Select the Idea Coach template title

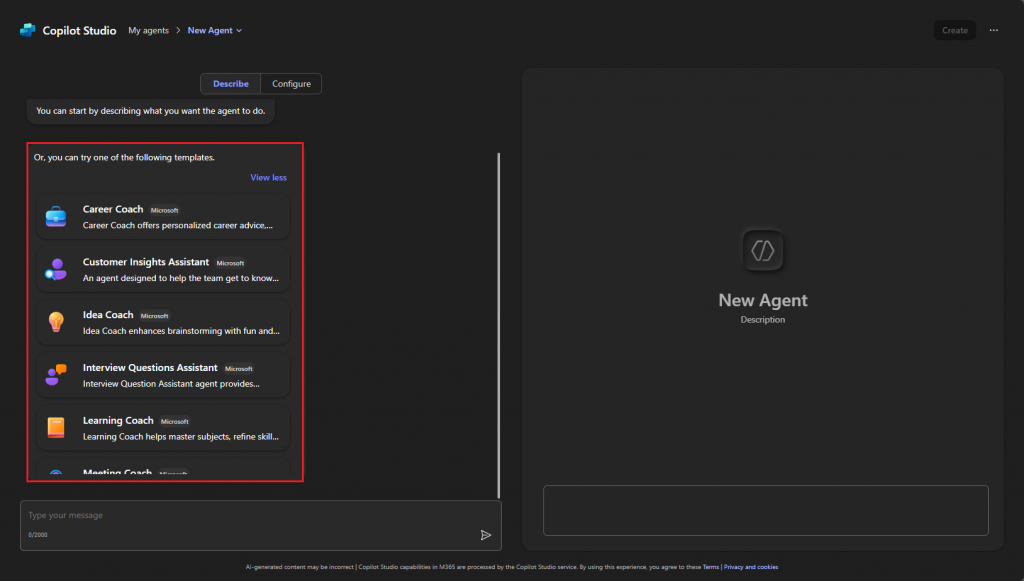[x=108, y=315]
